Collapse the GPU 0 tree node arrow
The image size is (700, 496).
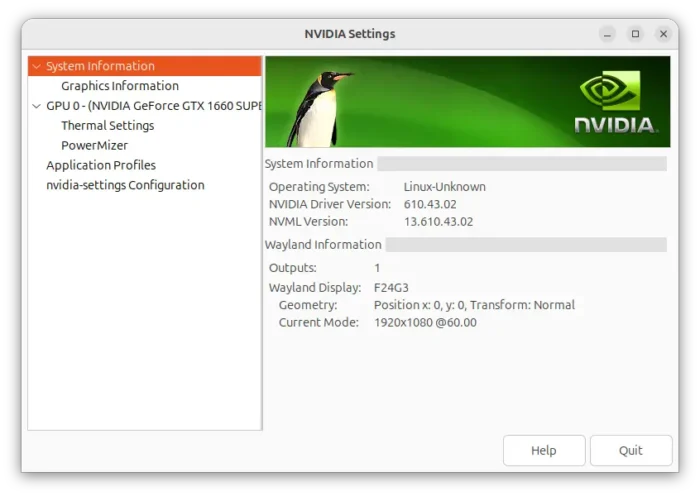coord(37,106)
